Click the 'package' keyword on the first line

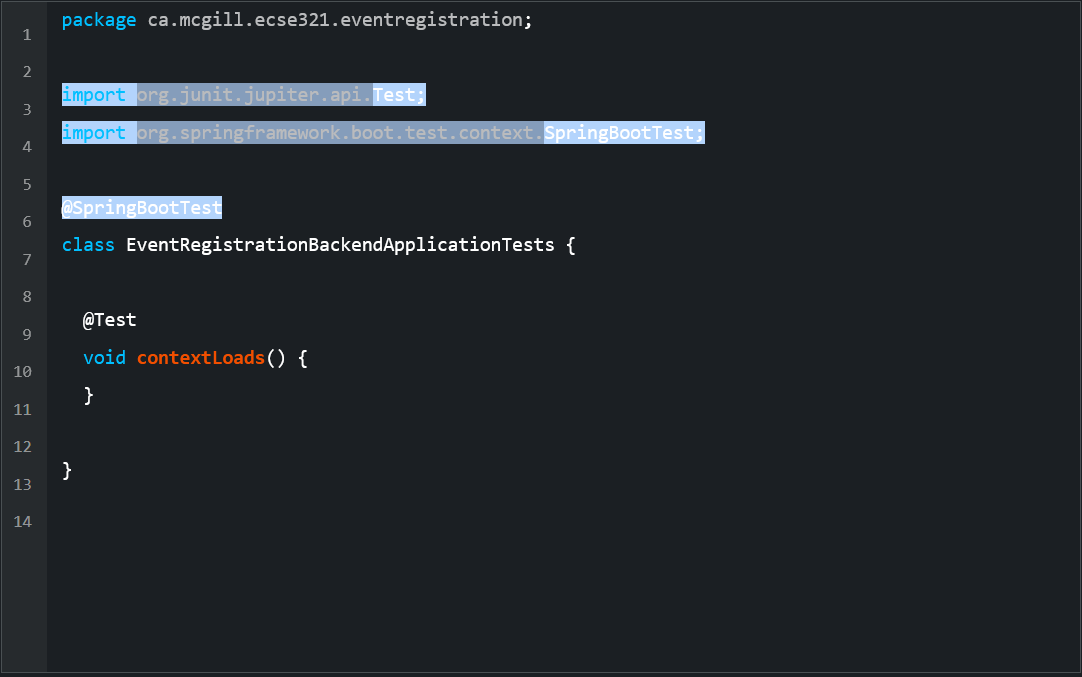click(x=99, y=20)
